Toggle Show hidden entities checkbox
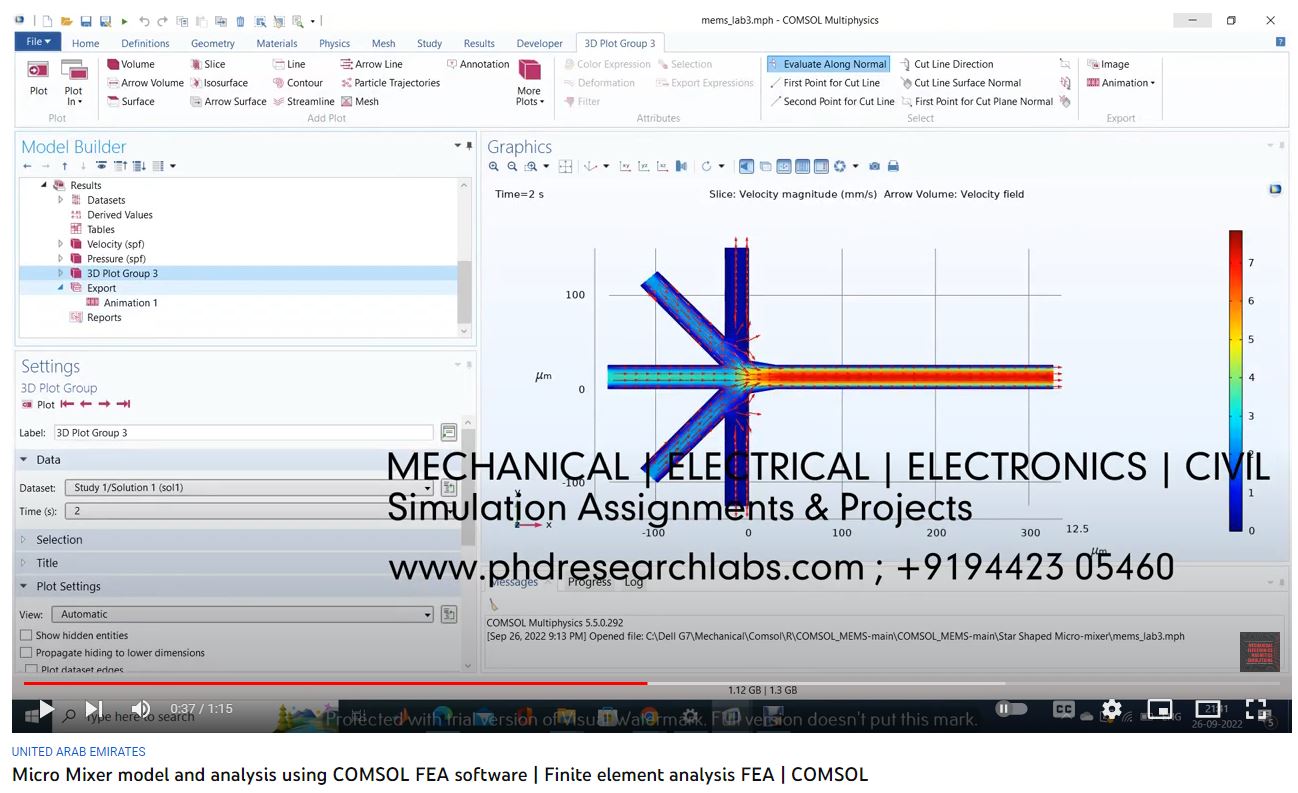Image resolution: width=1298 pixels, height=793 pixels. coord(26,635)
